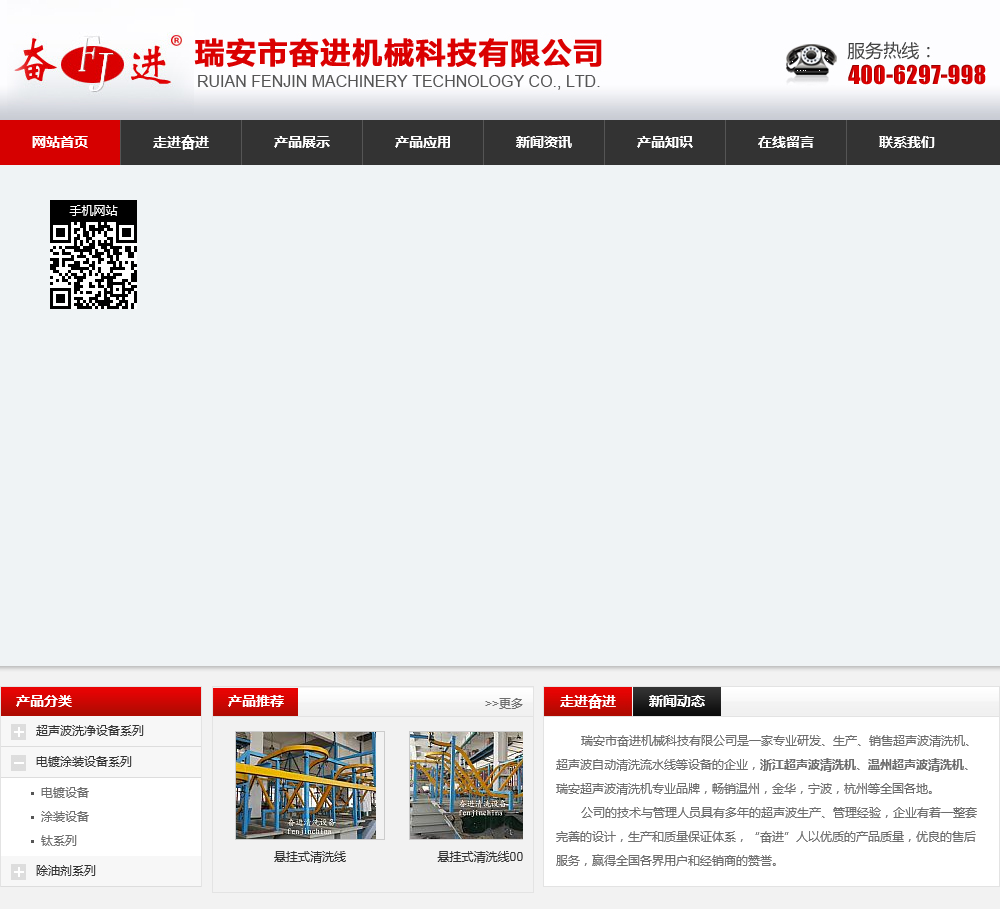The height and width of the screenshot is (909, 1000).
Task: Click the 产品推荐 section heading
Action: (x=256, y=702)
